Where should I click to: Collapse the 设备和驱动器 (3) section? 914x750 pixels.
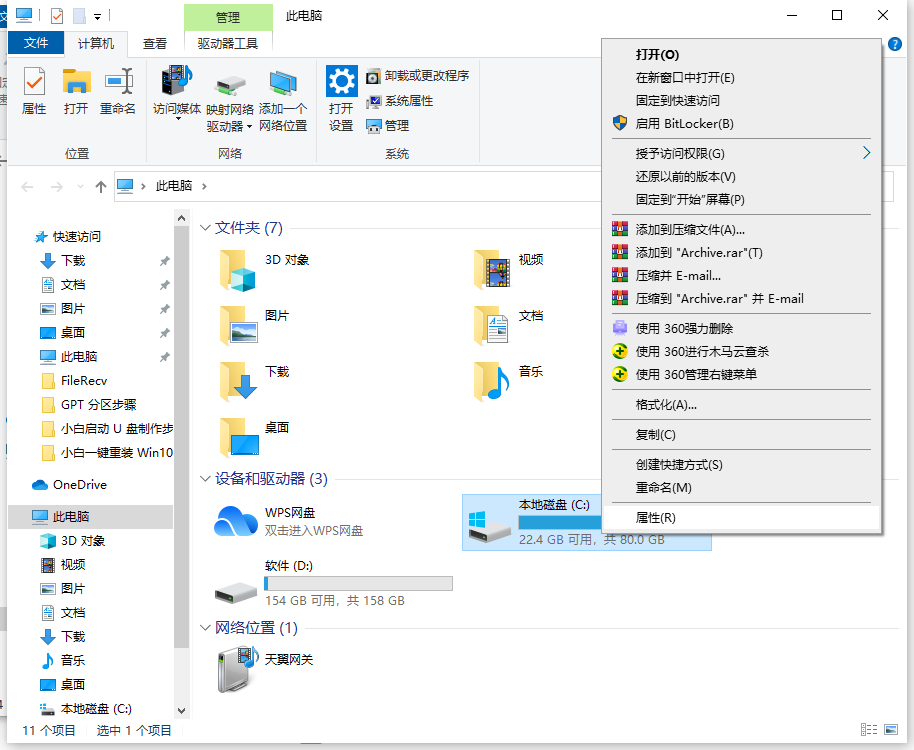(x=205, y=479)
